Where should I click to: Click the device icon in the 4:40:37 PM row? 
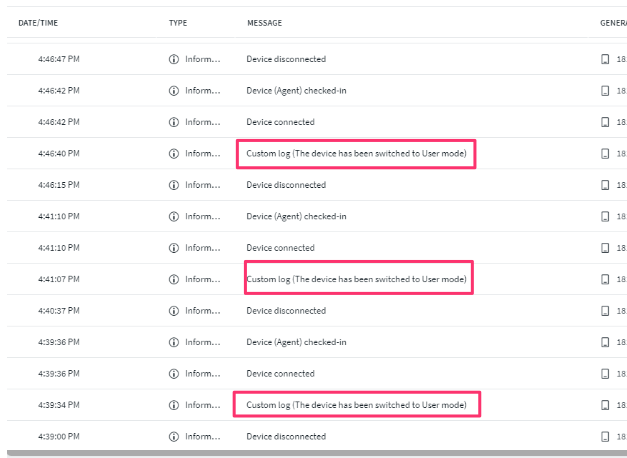coord(605,311)
